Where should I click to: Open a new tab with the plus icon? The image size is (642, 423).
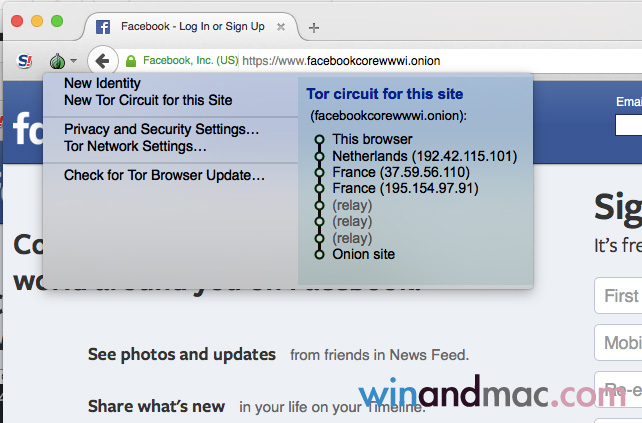pos(314,27)
